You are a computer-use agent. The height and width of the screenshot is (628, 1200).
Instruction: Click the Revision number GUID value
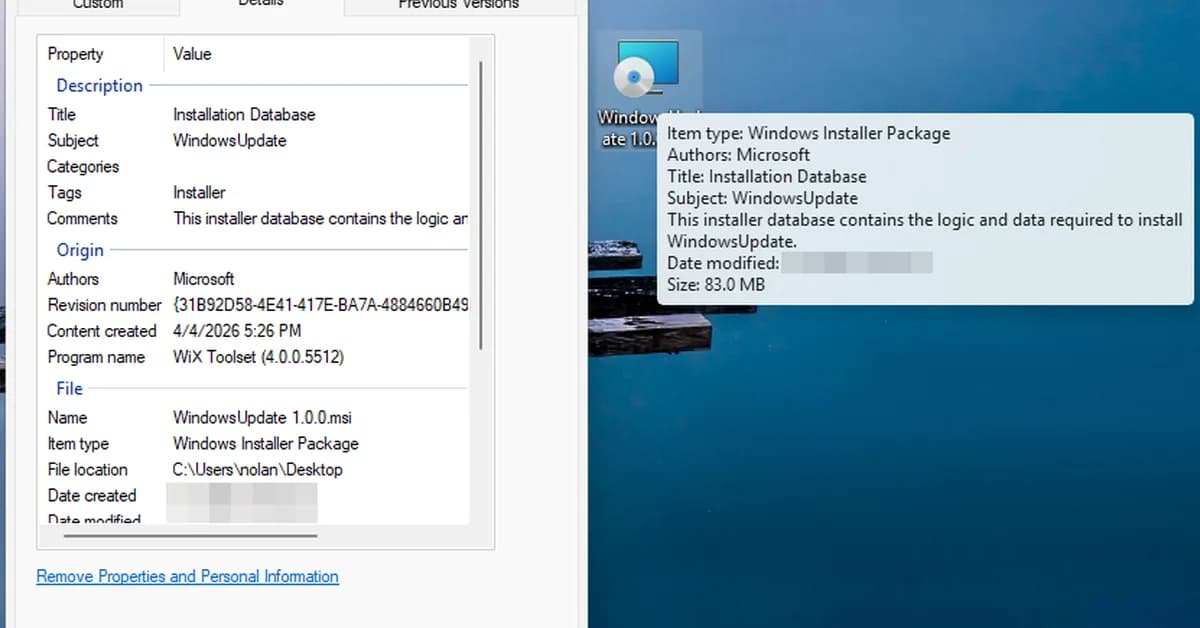click(x=320, y=304)
